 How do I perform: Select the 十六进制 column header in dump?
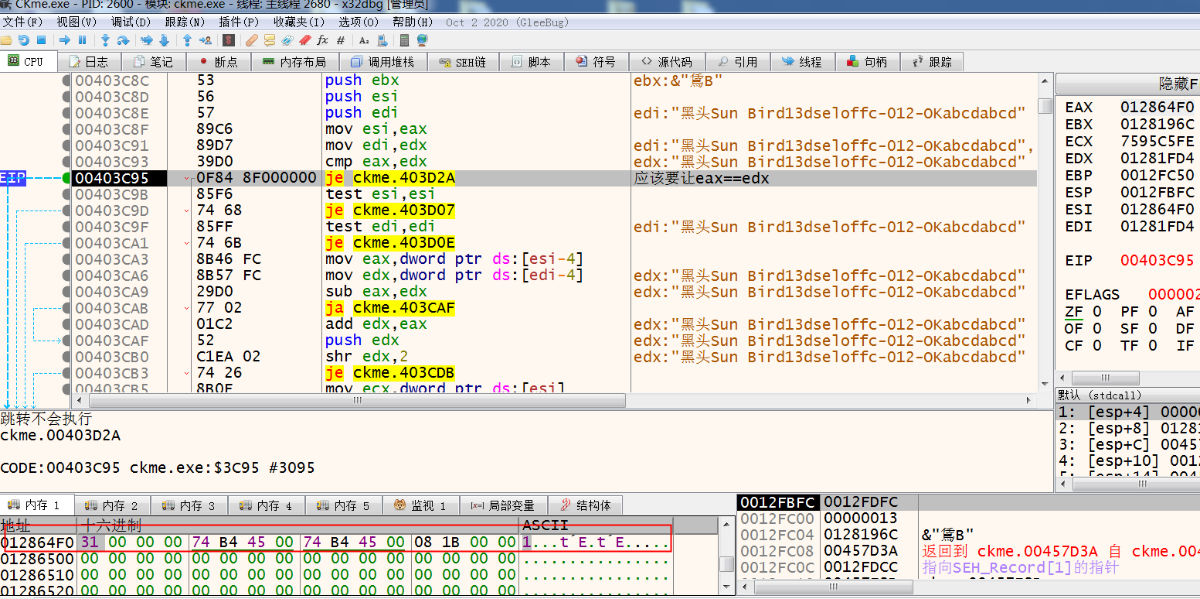point(298,525)
